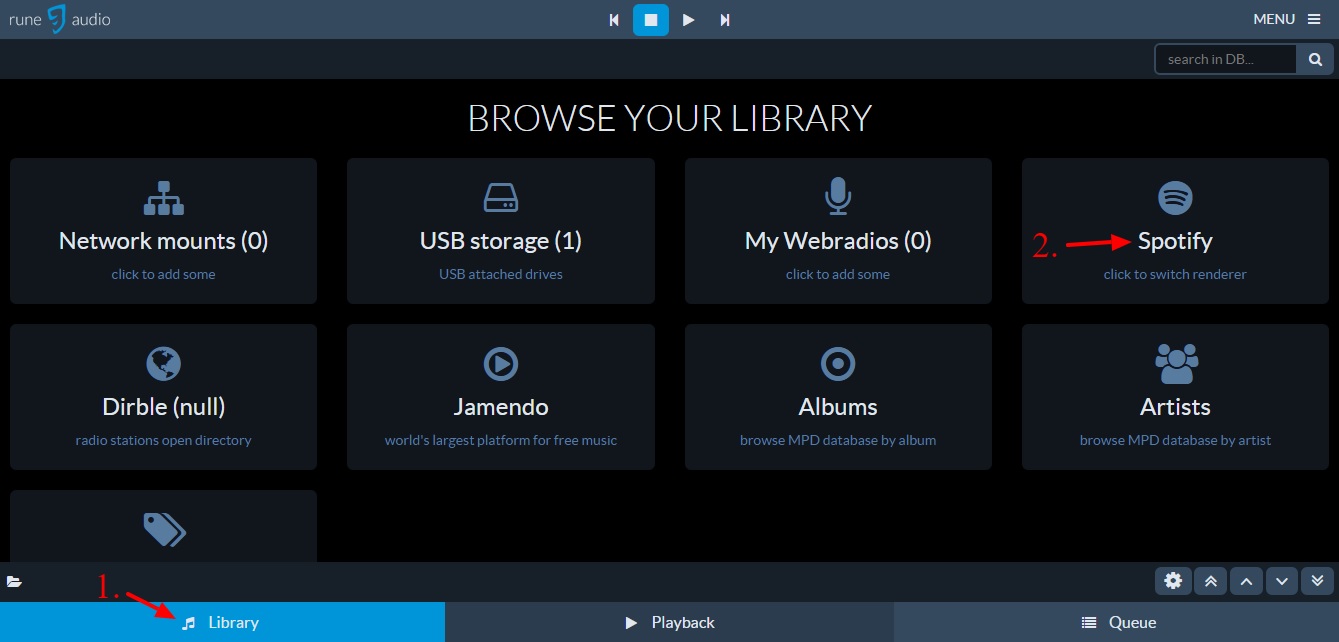Screen dimensions: 1339x642
Task: Switch to the Library tab
Action: click(222, 622)
